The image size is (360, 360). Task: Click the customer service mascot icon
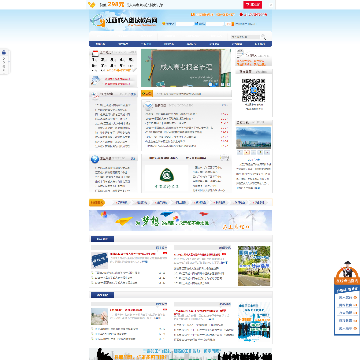tap(347, 270)
